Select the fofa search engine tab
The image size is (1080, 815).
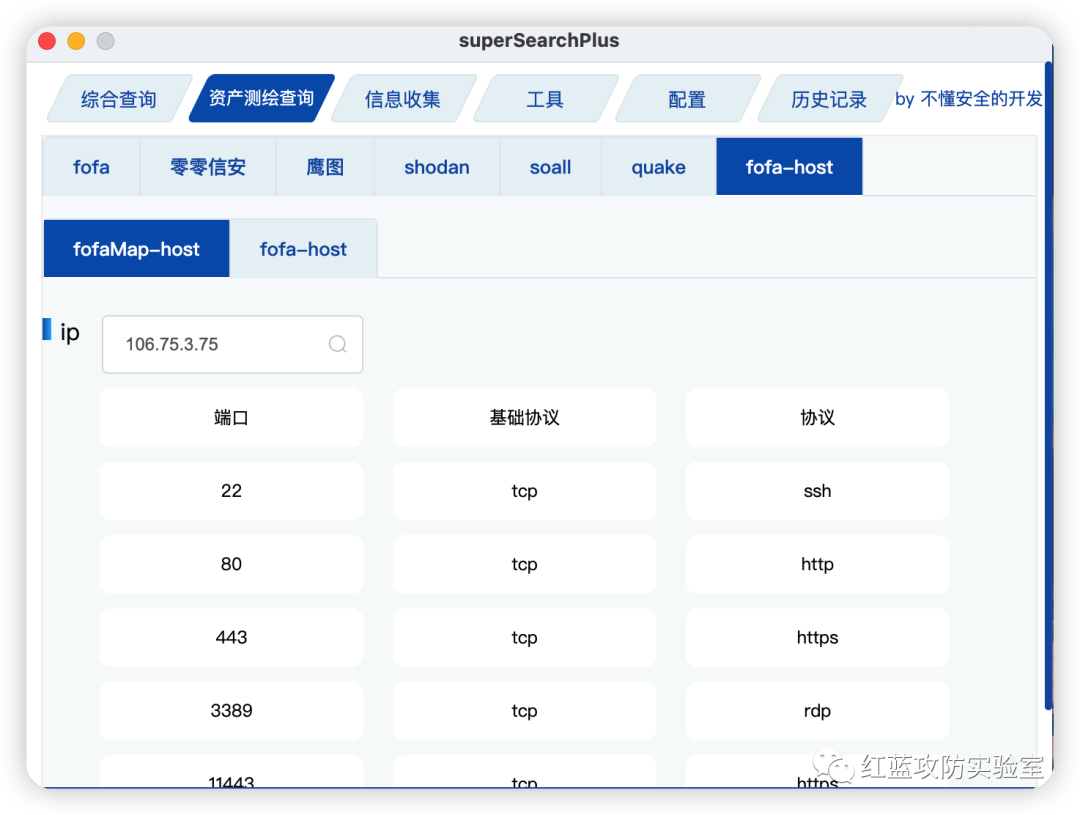pyautogui.click(x=92, y=167)
